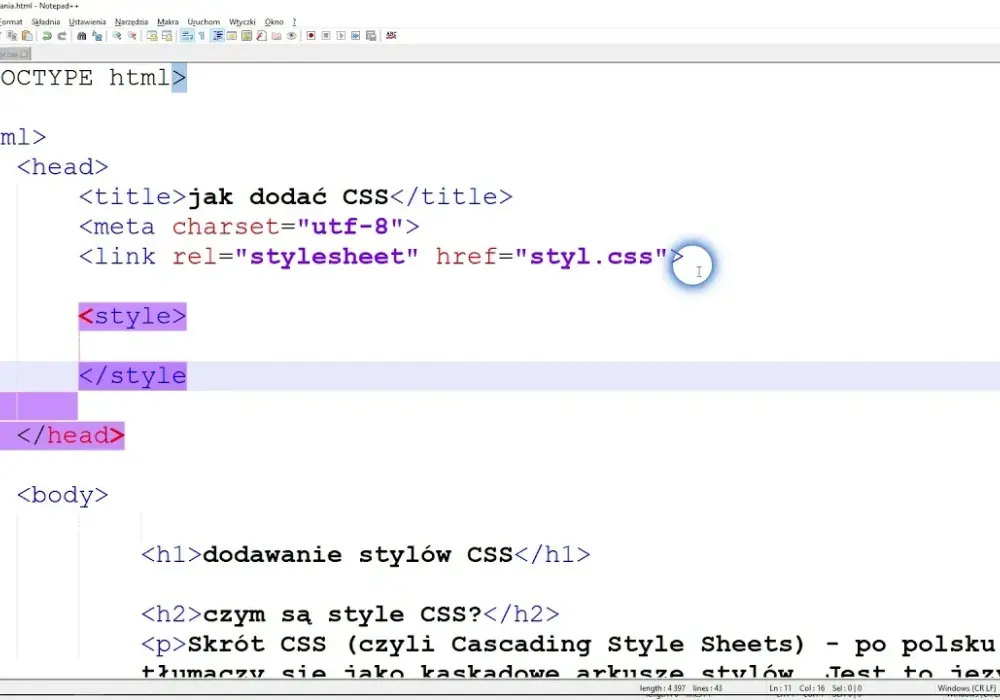The width and height of the screenshot is (1000, 700).
Task: Click run macro multiple times icon
Action: point(356,36)
